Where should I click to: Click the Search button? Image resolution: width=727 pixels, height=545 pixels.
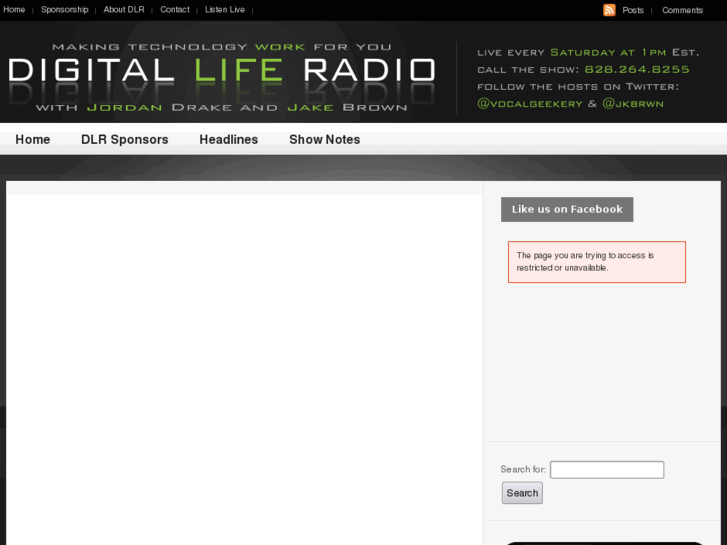pyautogui.click(x=522, y=493)
